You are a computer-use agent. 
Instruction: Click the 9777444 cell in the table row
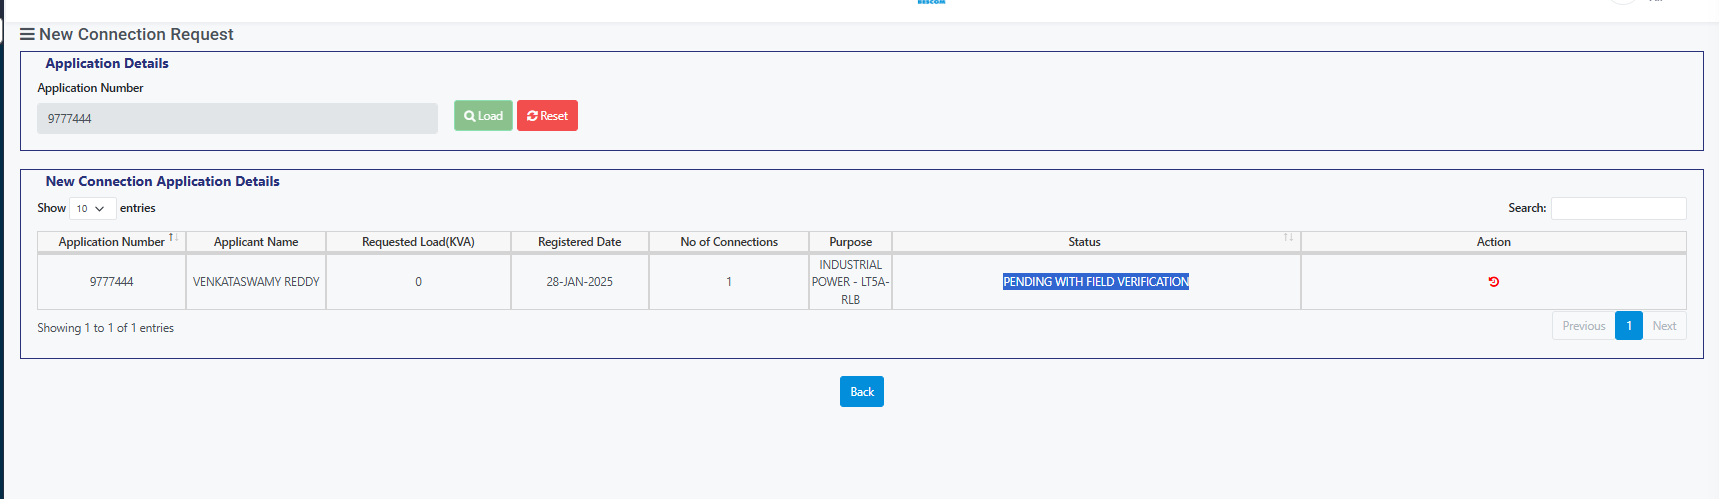(x=111, y=282)
